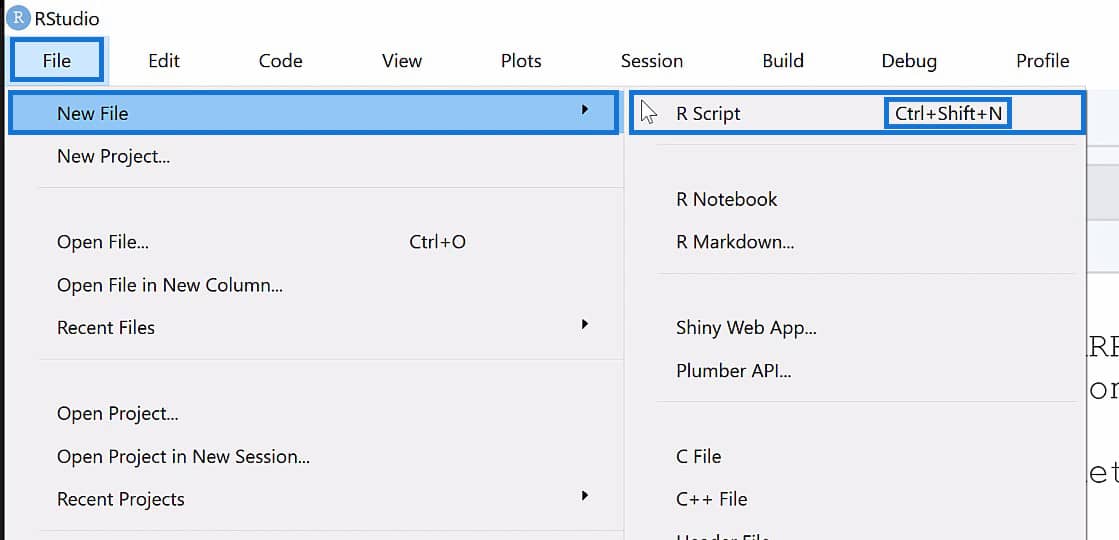Open the Code menu

(x=280, y=61)
